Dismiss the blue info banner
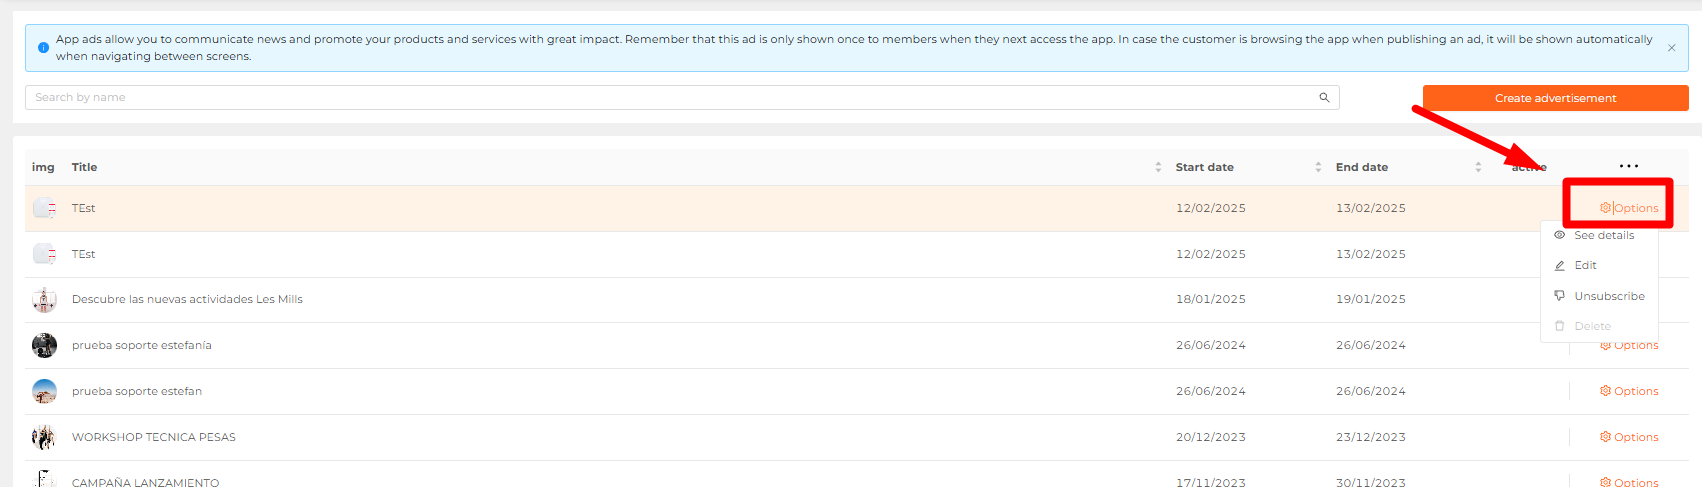 pos(1671,48)
